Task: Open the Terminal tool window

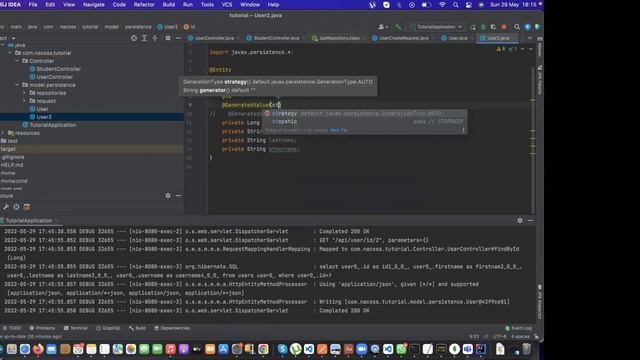Action: pyautogui.click(x=76, y=328)
